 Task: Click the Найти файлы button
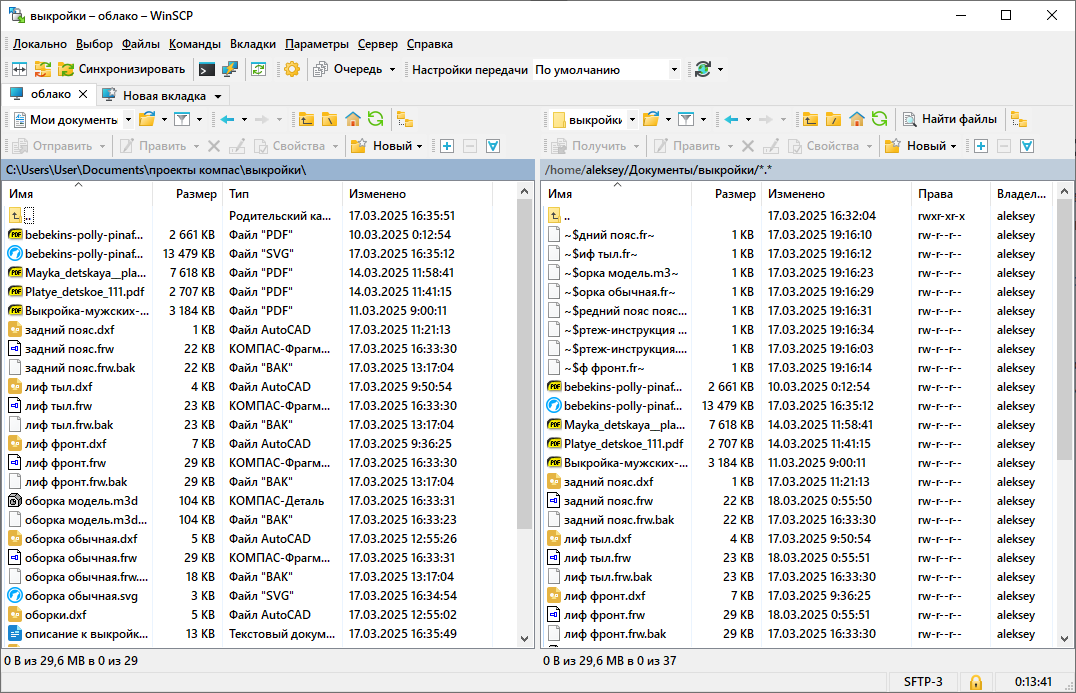pos(950,119)
